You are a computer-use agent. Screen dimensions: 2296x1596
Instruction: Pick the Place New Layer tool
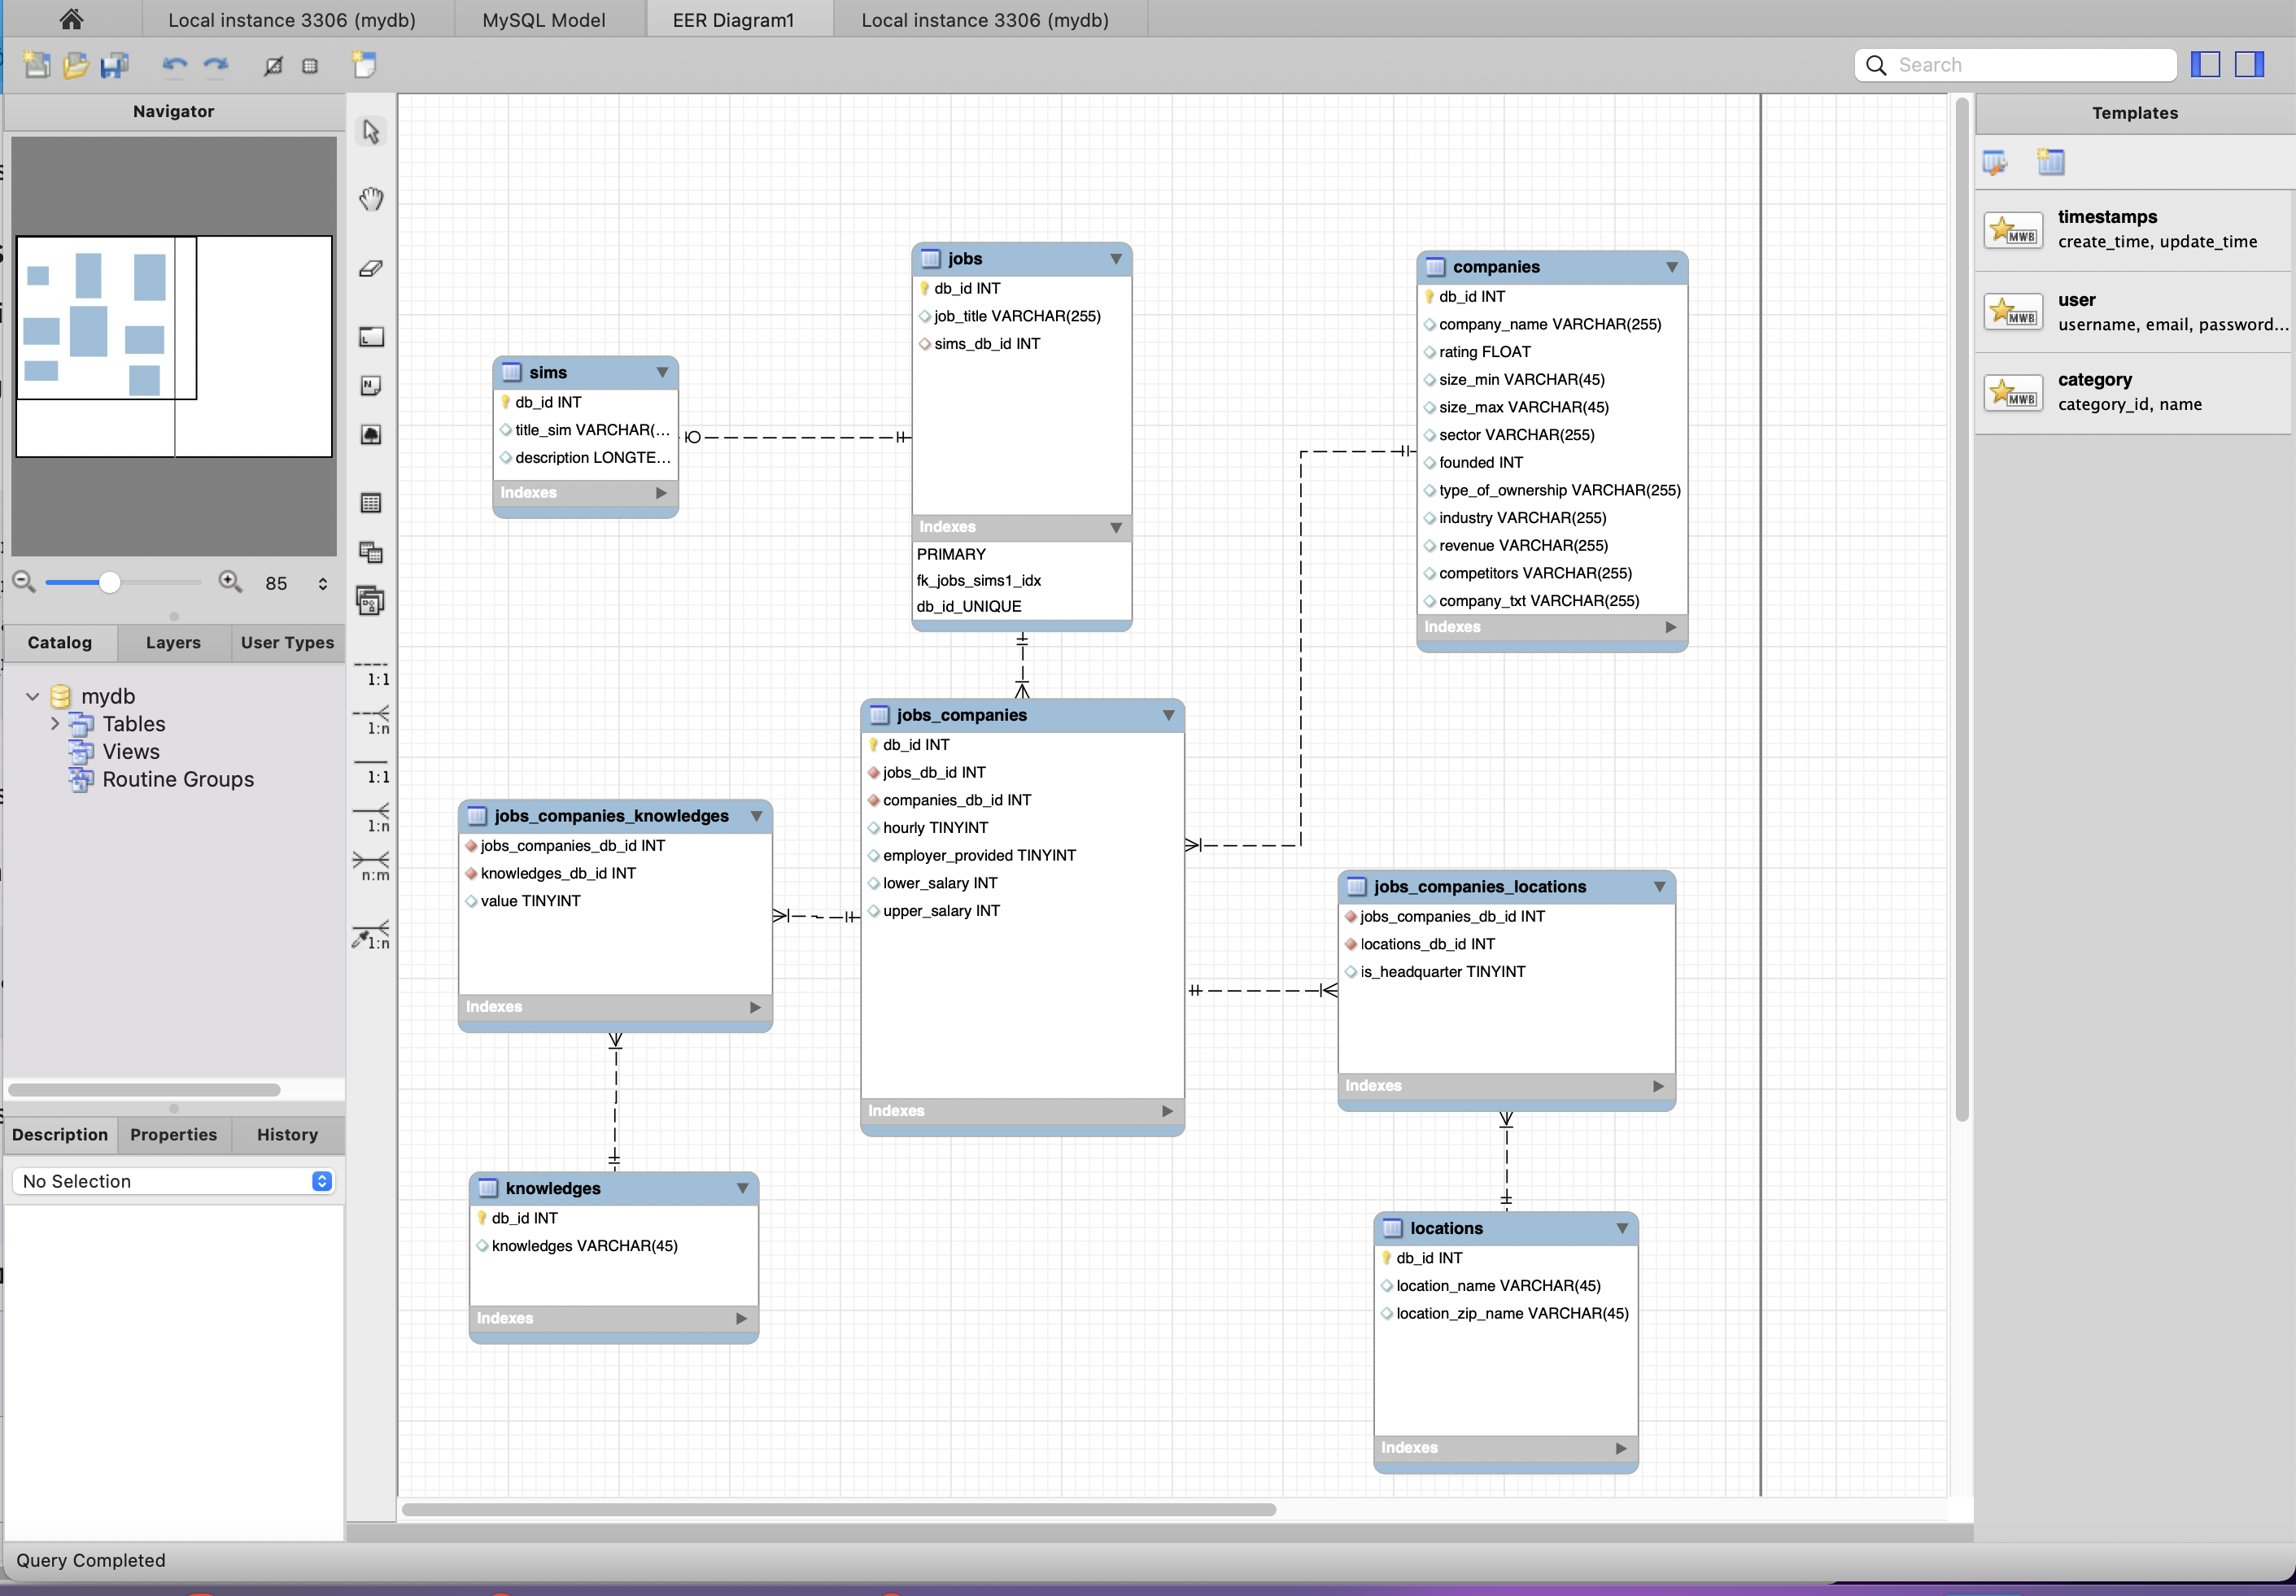coord(370,337)
